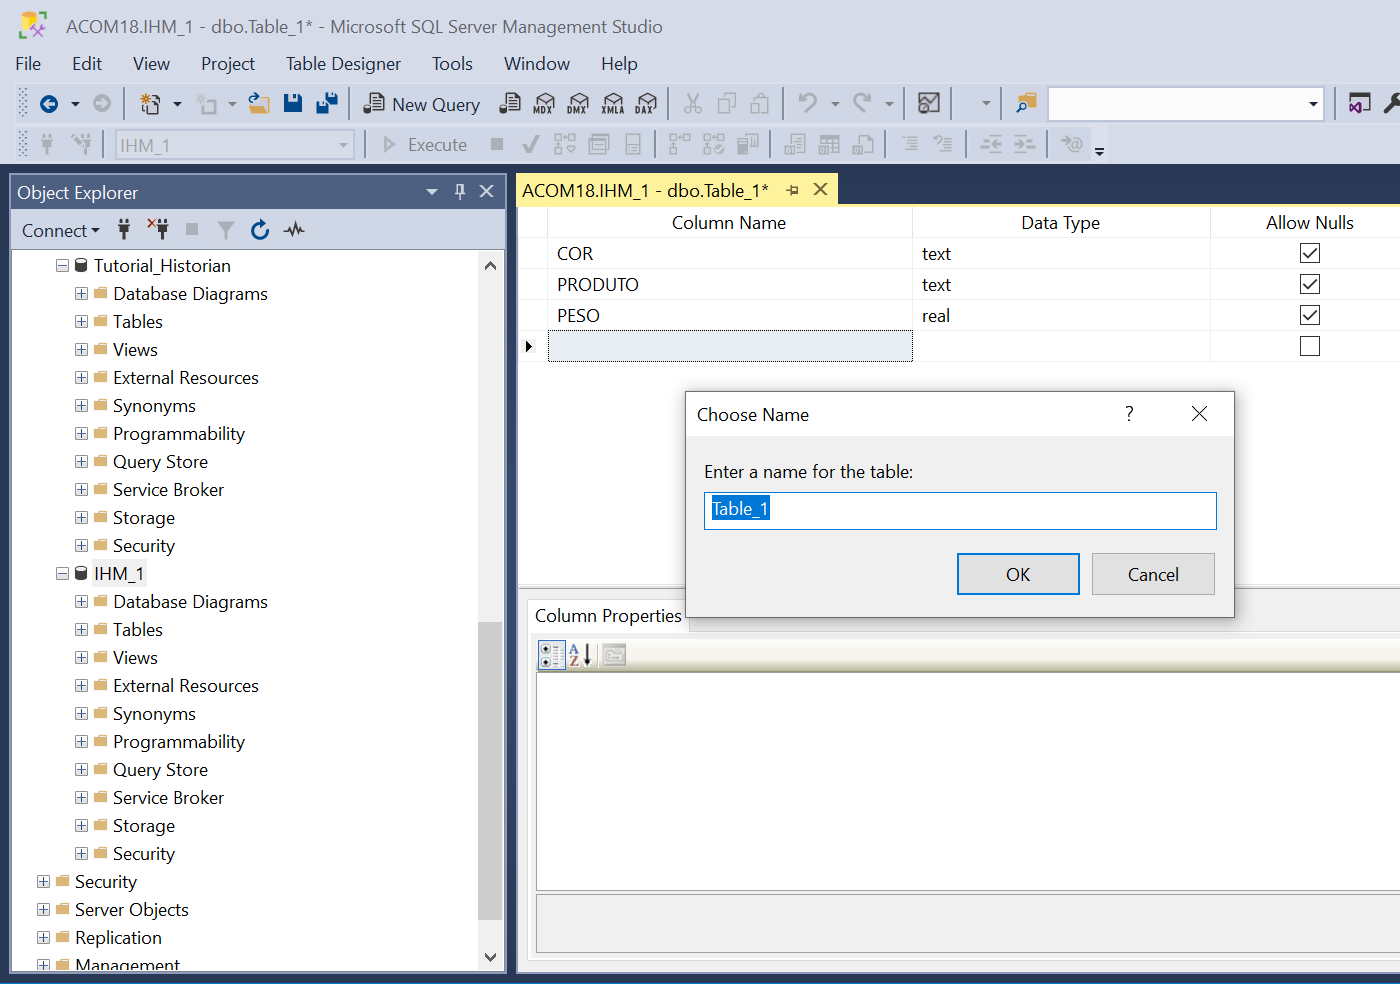This screenshot has width=1400, height=984.
Task: Select Service Broker under Tutorial_Historian
Action: click(x=168, y=489)
